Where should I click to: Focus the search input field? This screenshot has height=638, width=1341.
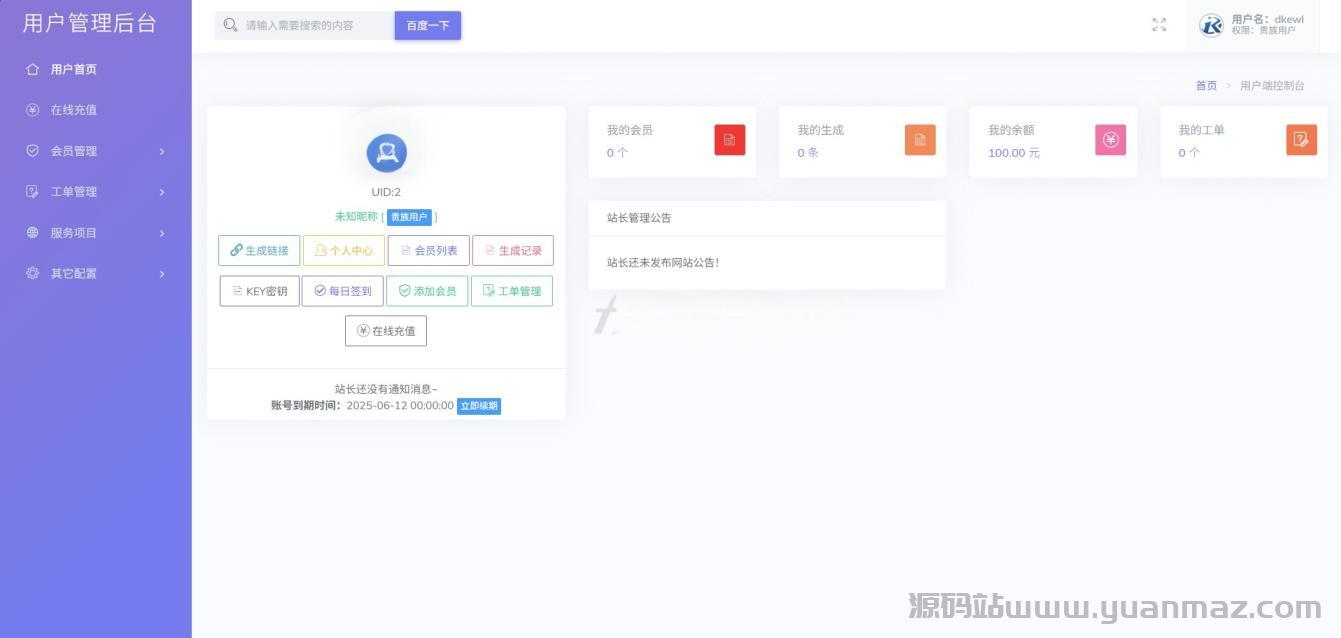click(318, 25)
